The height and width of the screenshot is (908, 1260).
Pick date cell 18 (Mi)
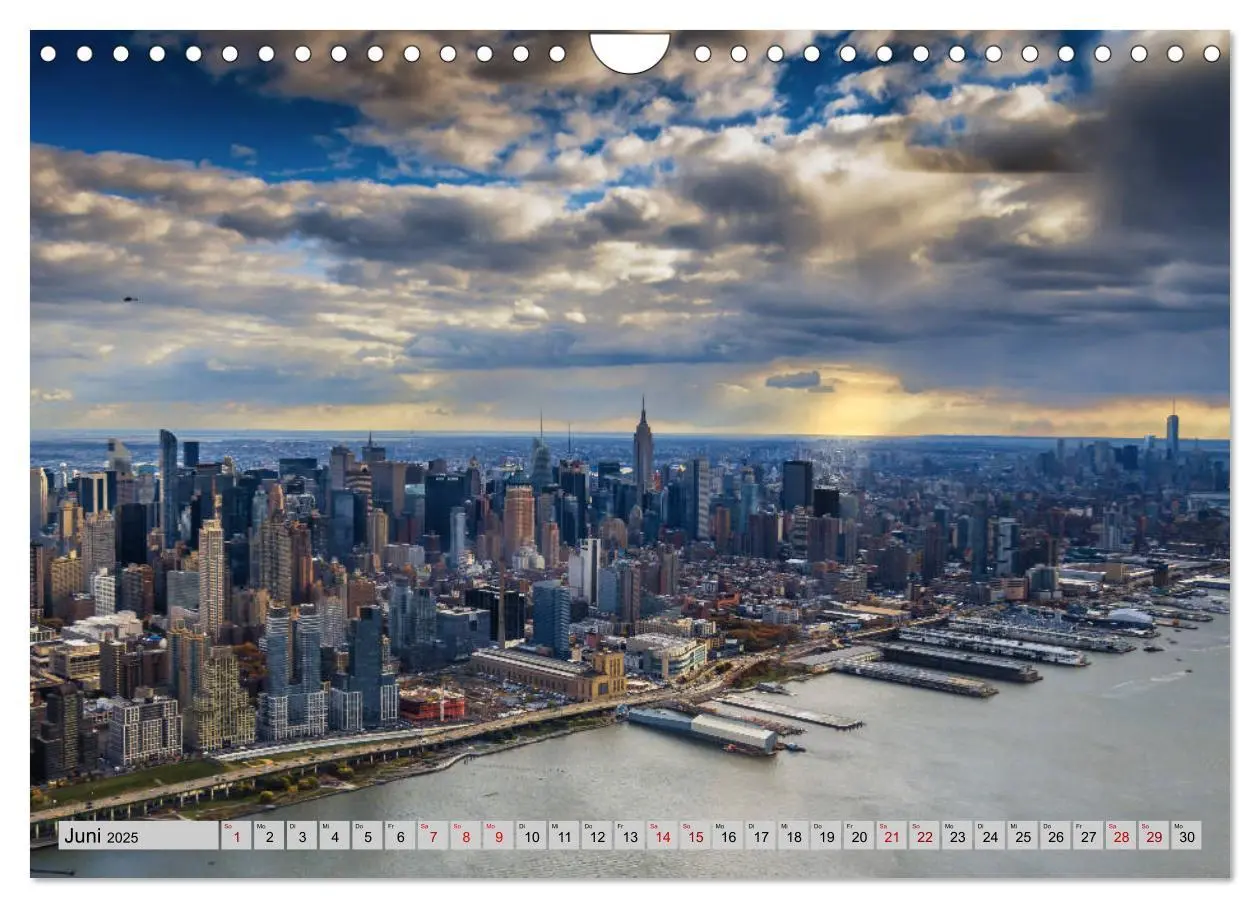click(x=794, y=836)
